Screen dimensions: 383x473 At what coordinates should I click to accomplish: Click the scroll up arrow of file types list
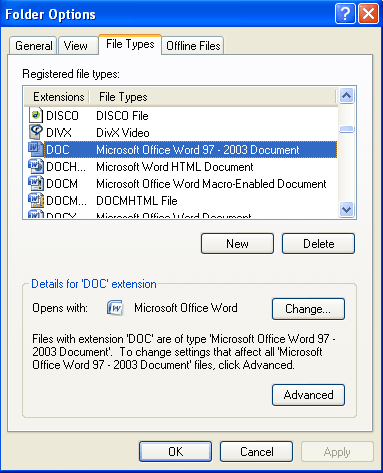click(347, 96)
